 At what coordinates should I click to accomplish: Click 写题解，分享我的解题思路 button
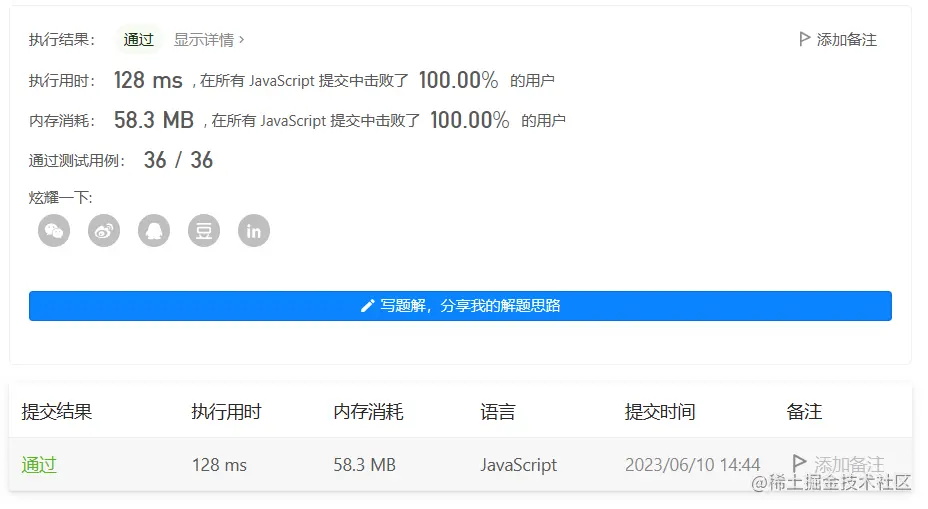(460, 306)
